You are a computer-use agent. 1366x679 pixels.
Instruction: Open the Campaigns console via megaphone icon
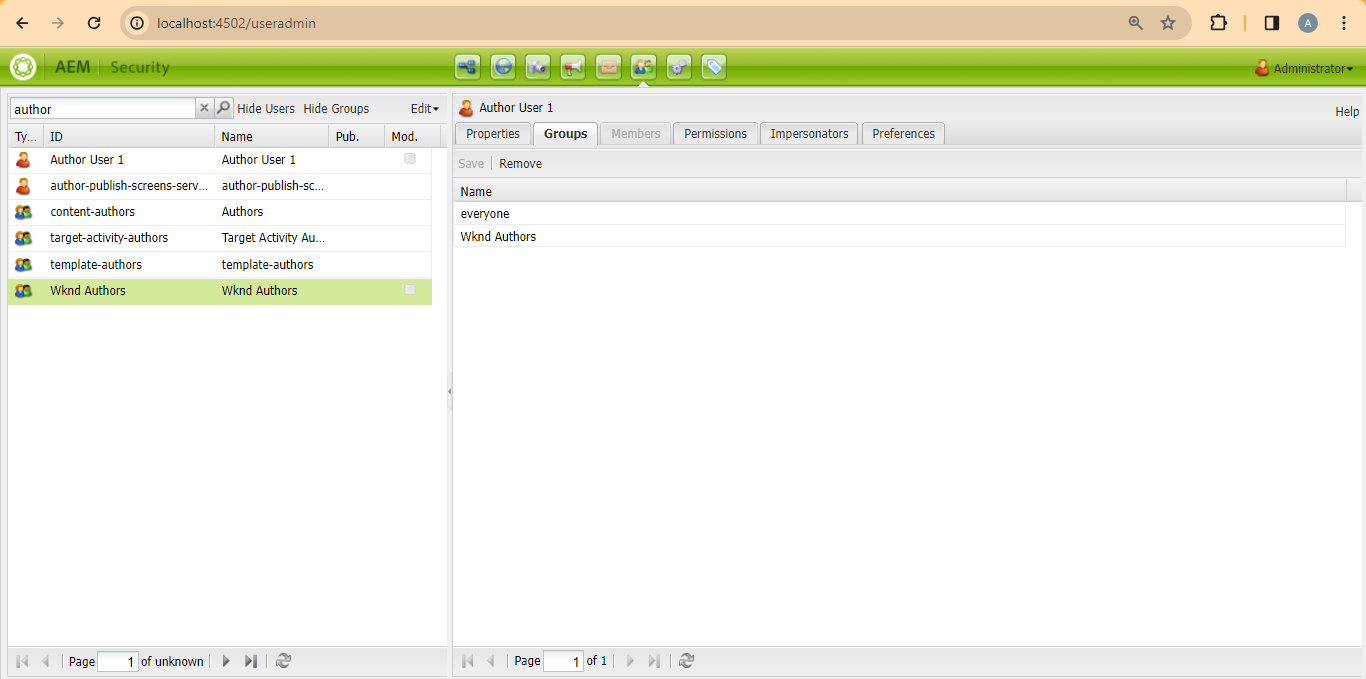(573, 67)
